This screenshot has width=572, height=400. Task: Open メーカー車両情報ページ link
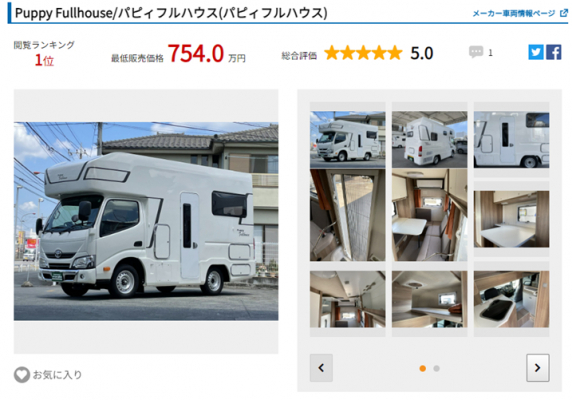point(514,13)
